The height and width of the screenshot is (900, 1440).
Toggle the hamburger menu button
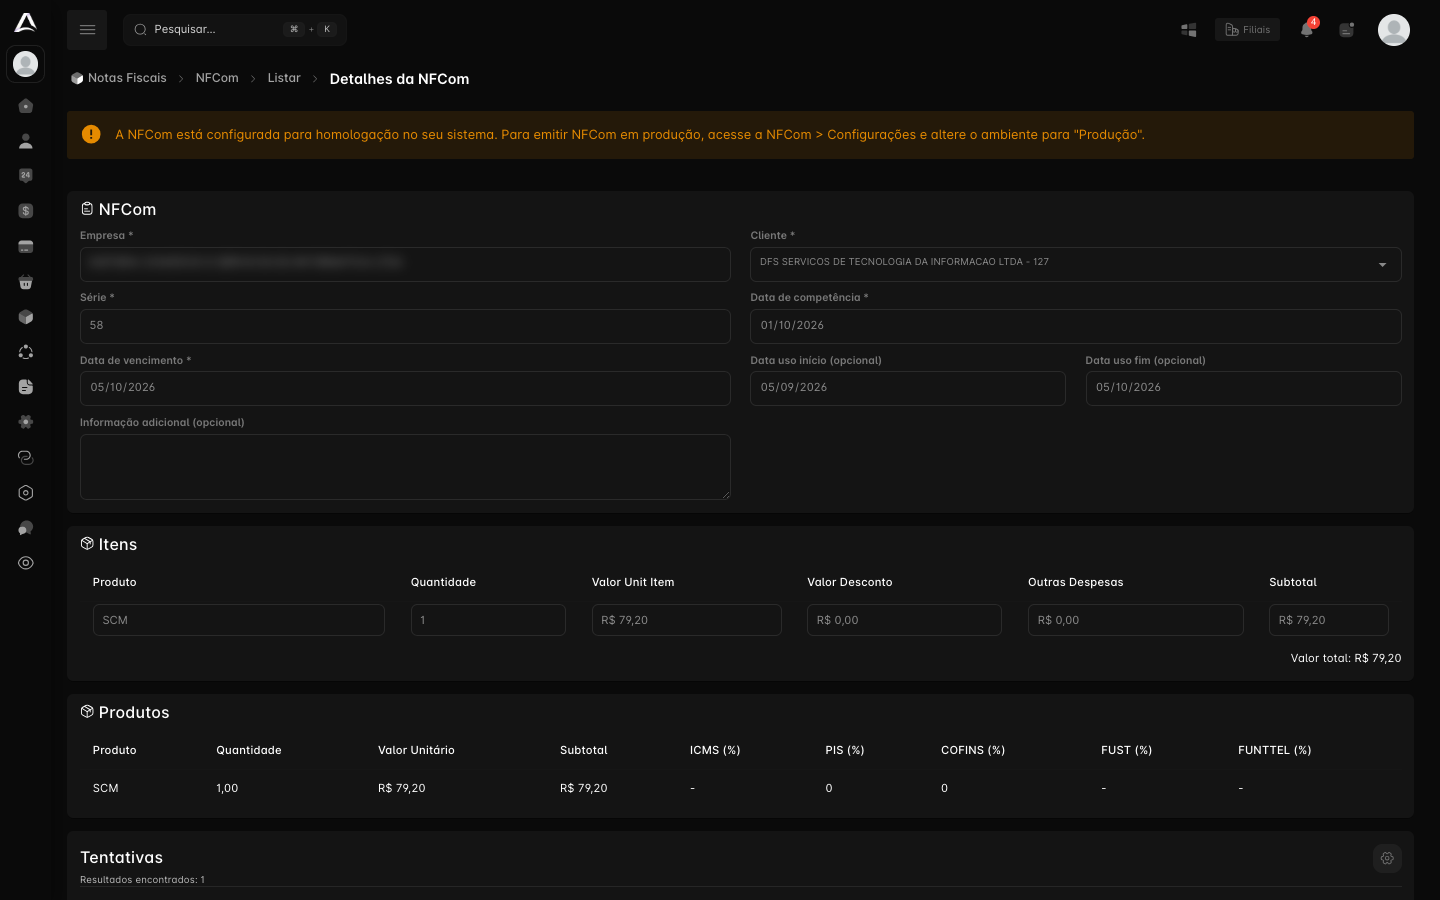coord(87,30)
